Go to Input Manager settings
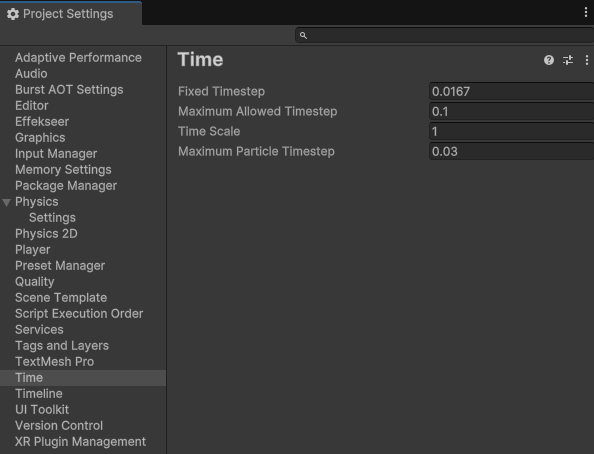This screenshot has width=594, height=454. (56, 153)
